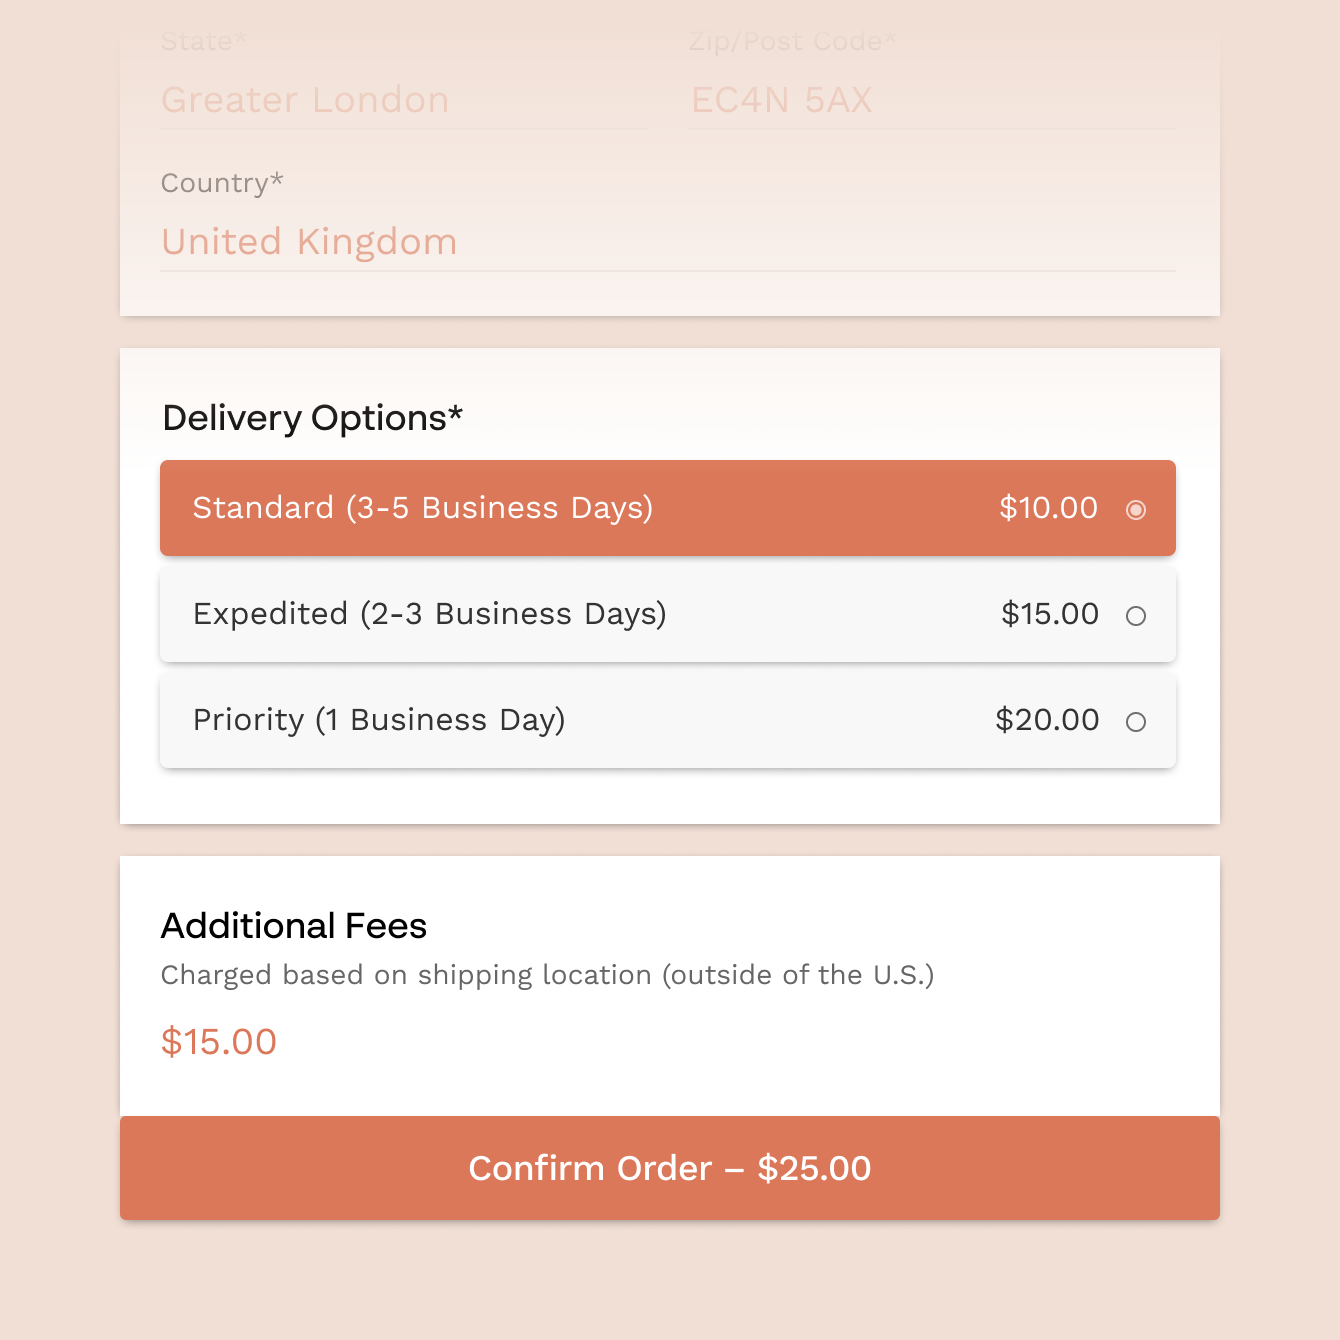Click the Delivery Options heading
This screenshot has width=1340, height=1340.
click(x=312, y=418)
